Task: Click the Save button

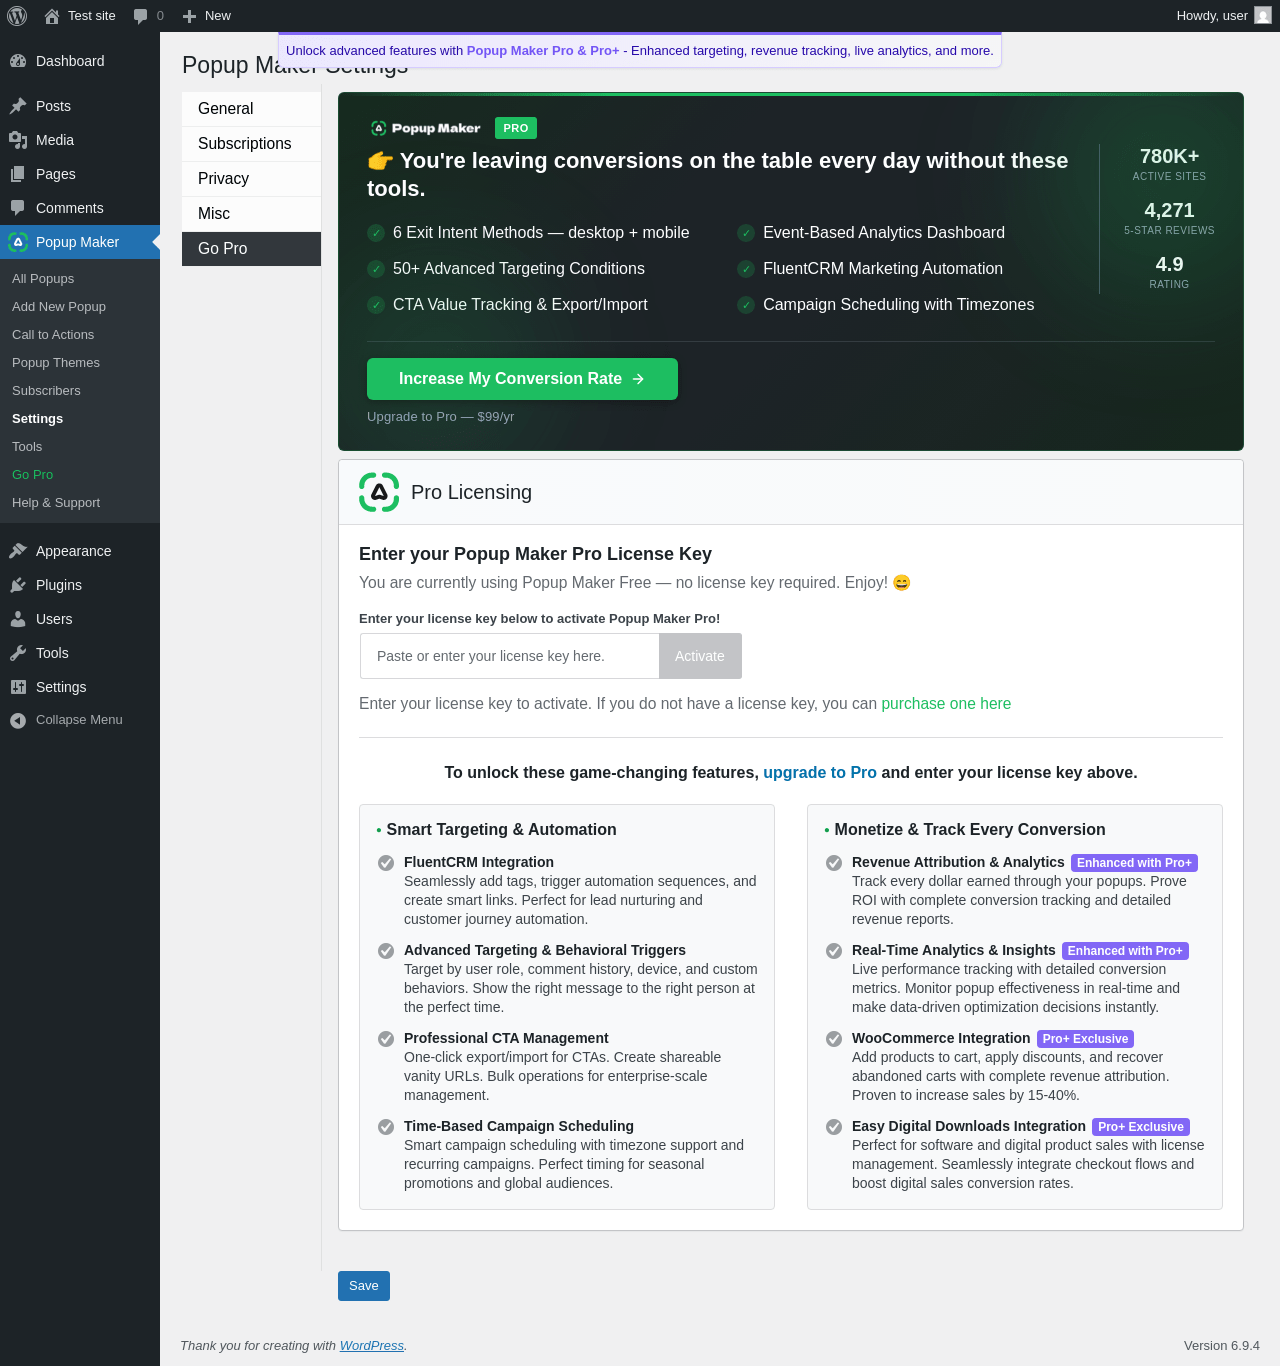Action: pos(364,1286)
